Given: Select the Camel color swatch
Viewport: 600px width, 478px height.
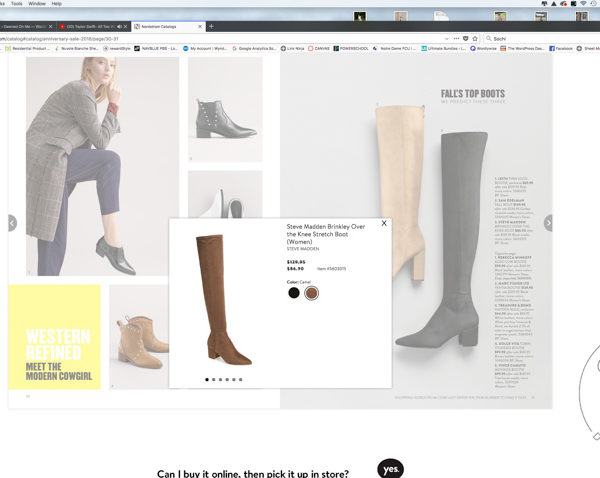Looking at the screenshot, I should click(311, 293).
